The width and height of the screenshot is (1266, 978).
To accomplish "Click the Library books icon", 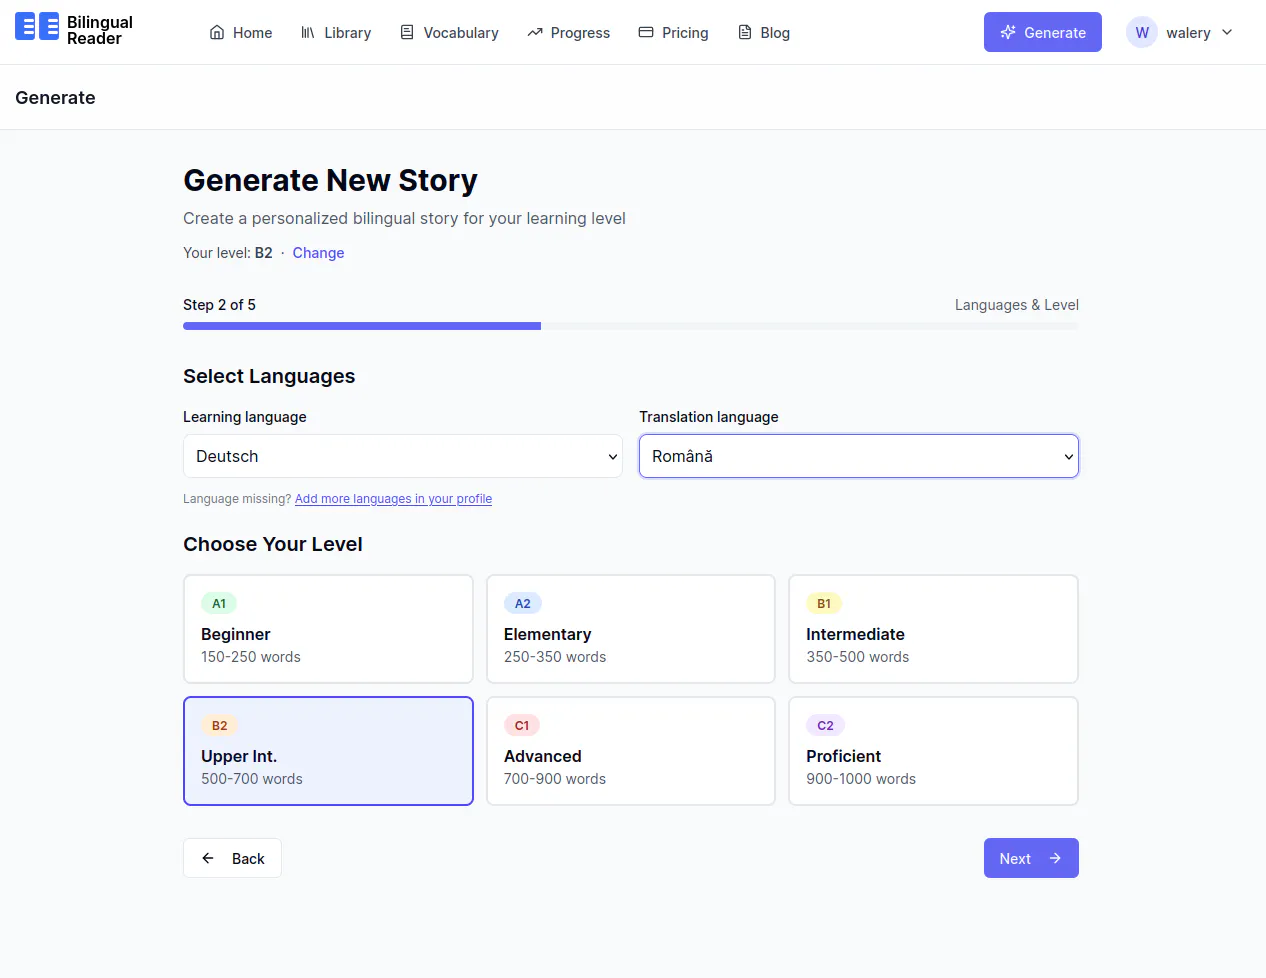I will pos(308,32).
